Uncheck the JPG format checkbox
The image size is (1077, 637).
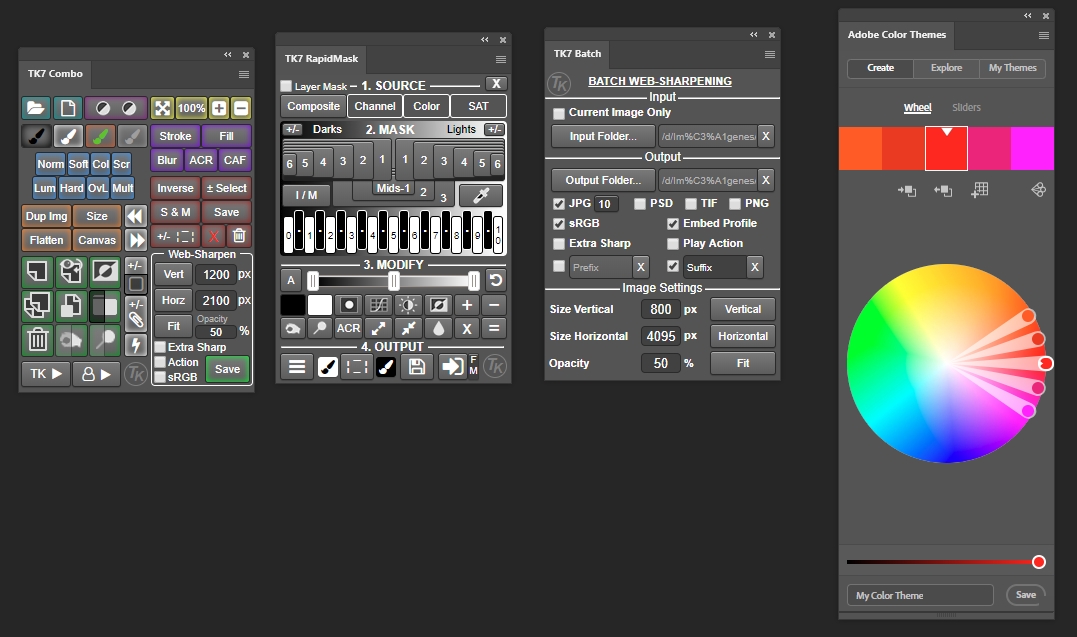[x=559, y=204]
